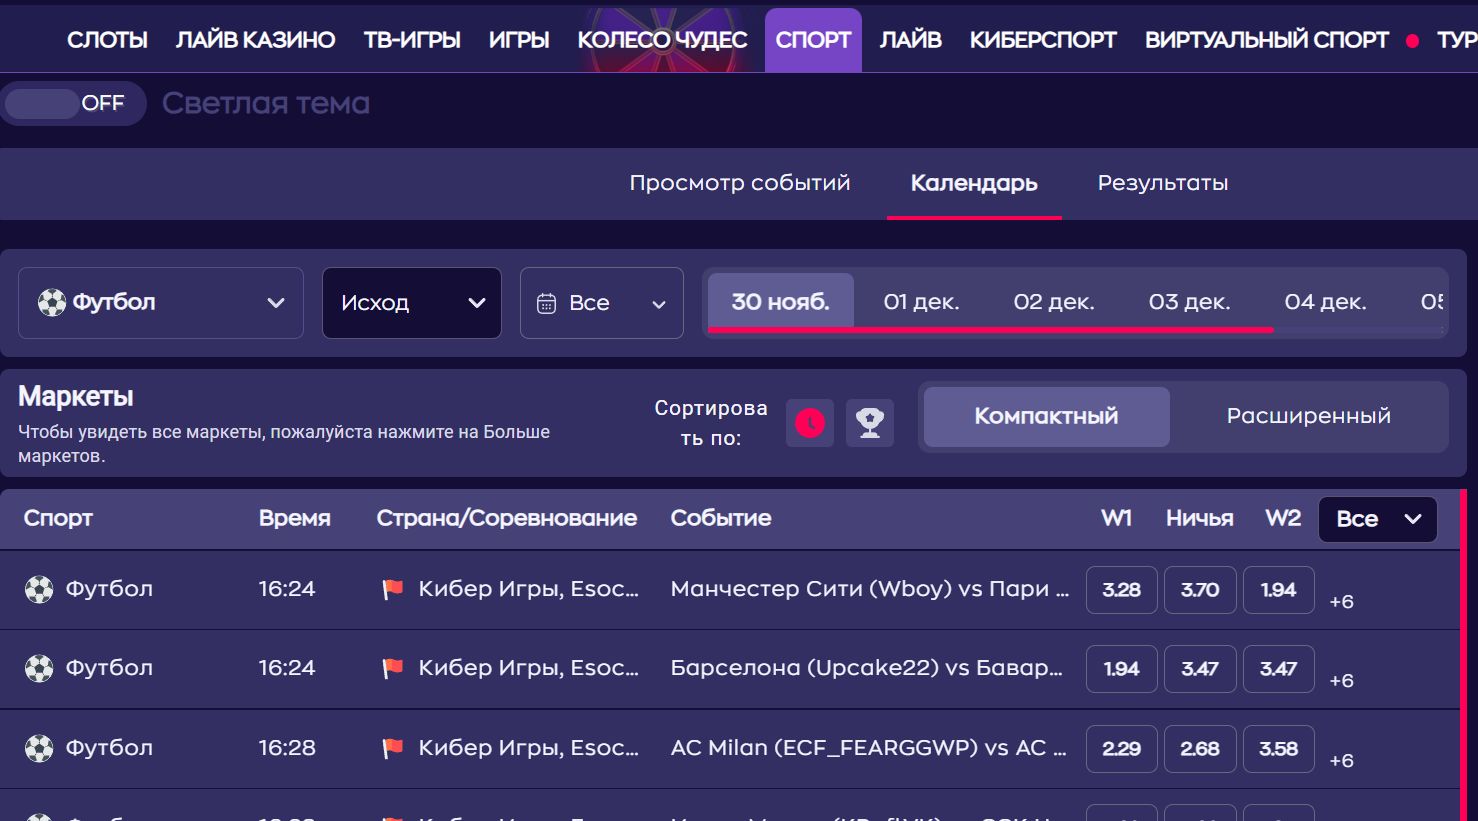
Task: Bet W1 odds 3.28 on Manchester City match
Action: coord(1121,590)
